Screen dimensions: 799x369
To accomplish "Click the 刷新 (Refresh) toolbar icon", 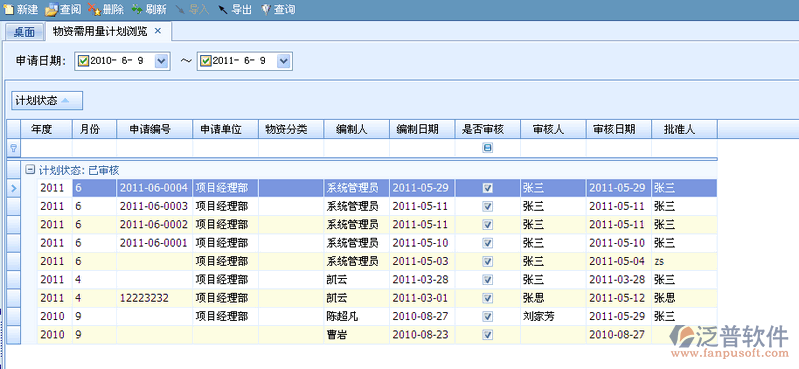I will click(137, 9).
